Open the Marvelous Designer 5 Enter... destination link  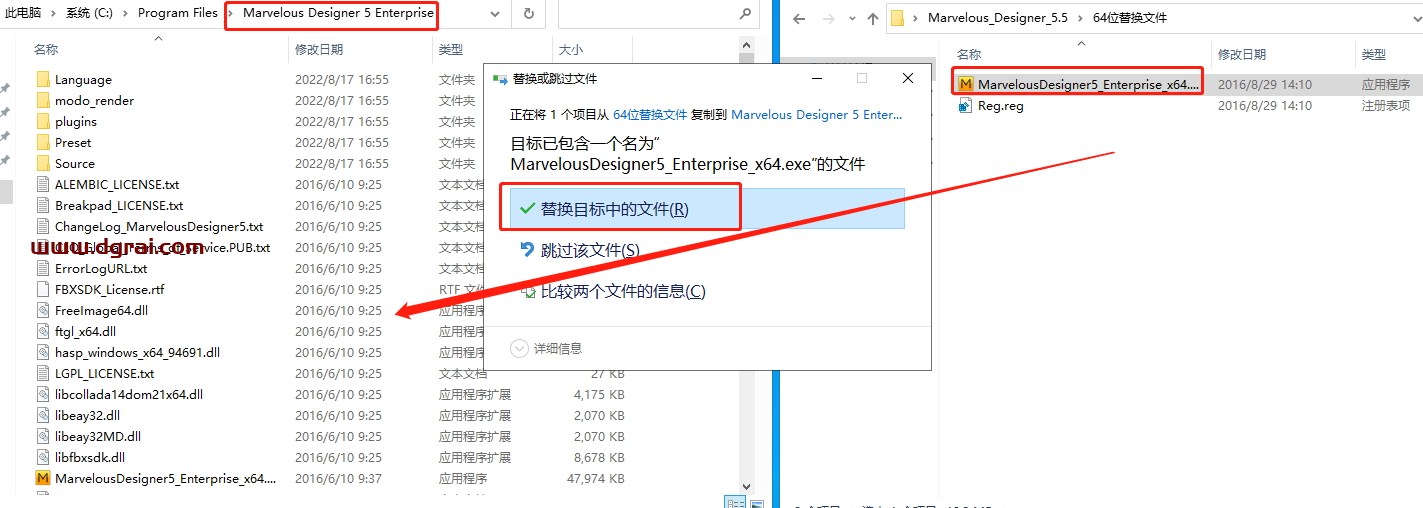point(816,114)
